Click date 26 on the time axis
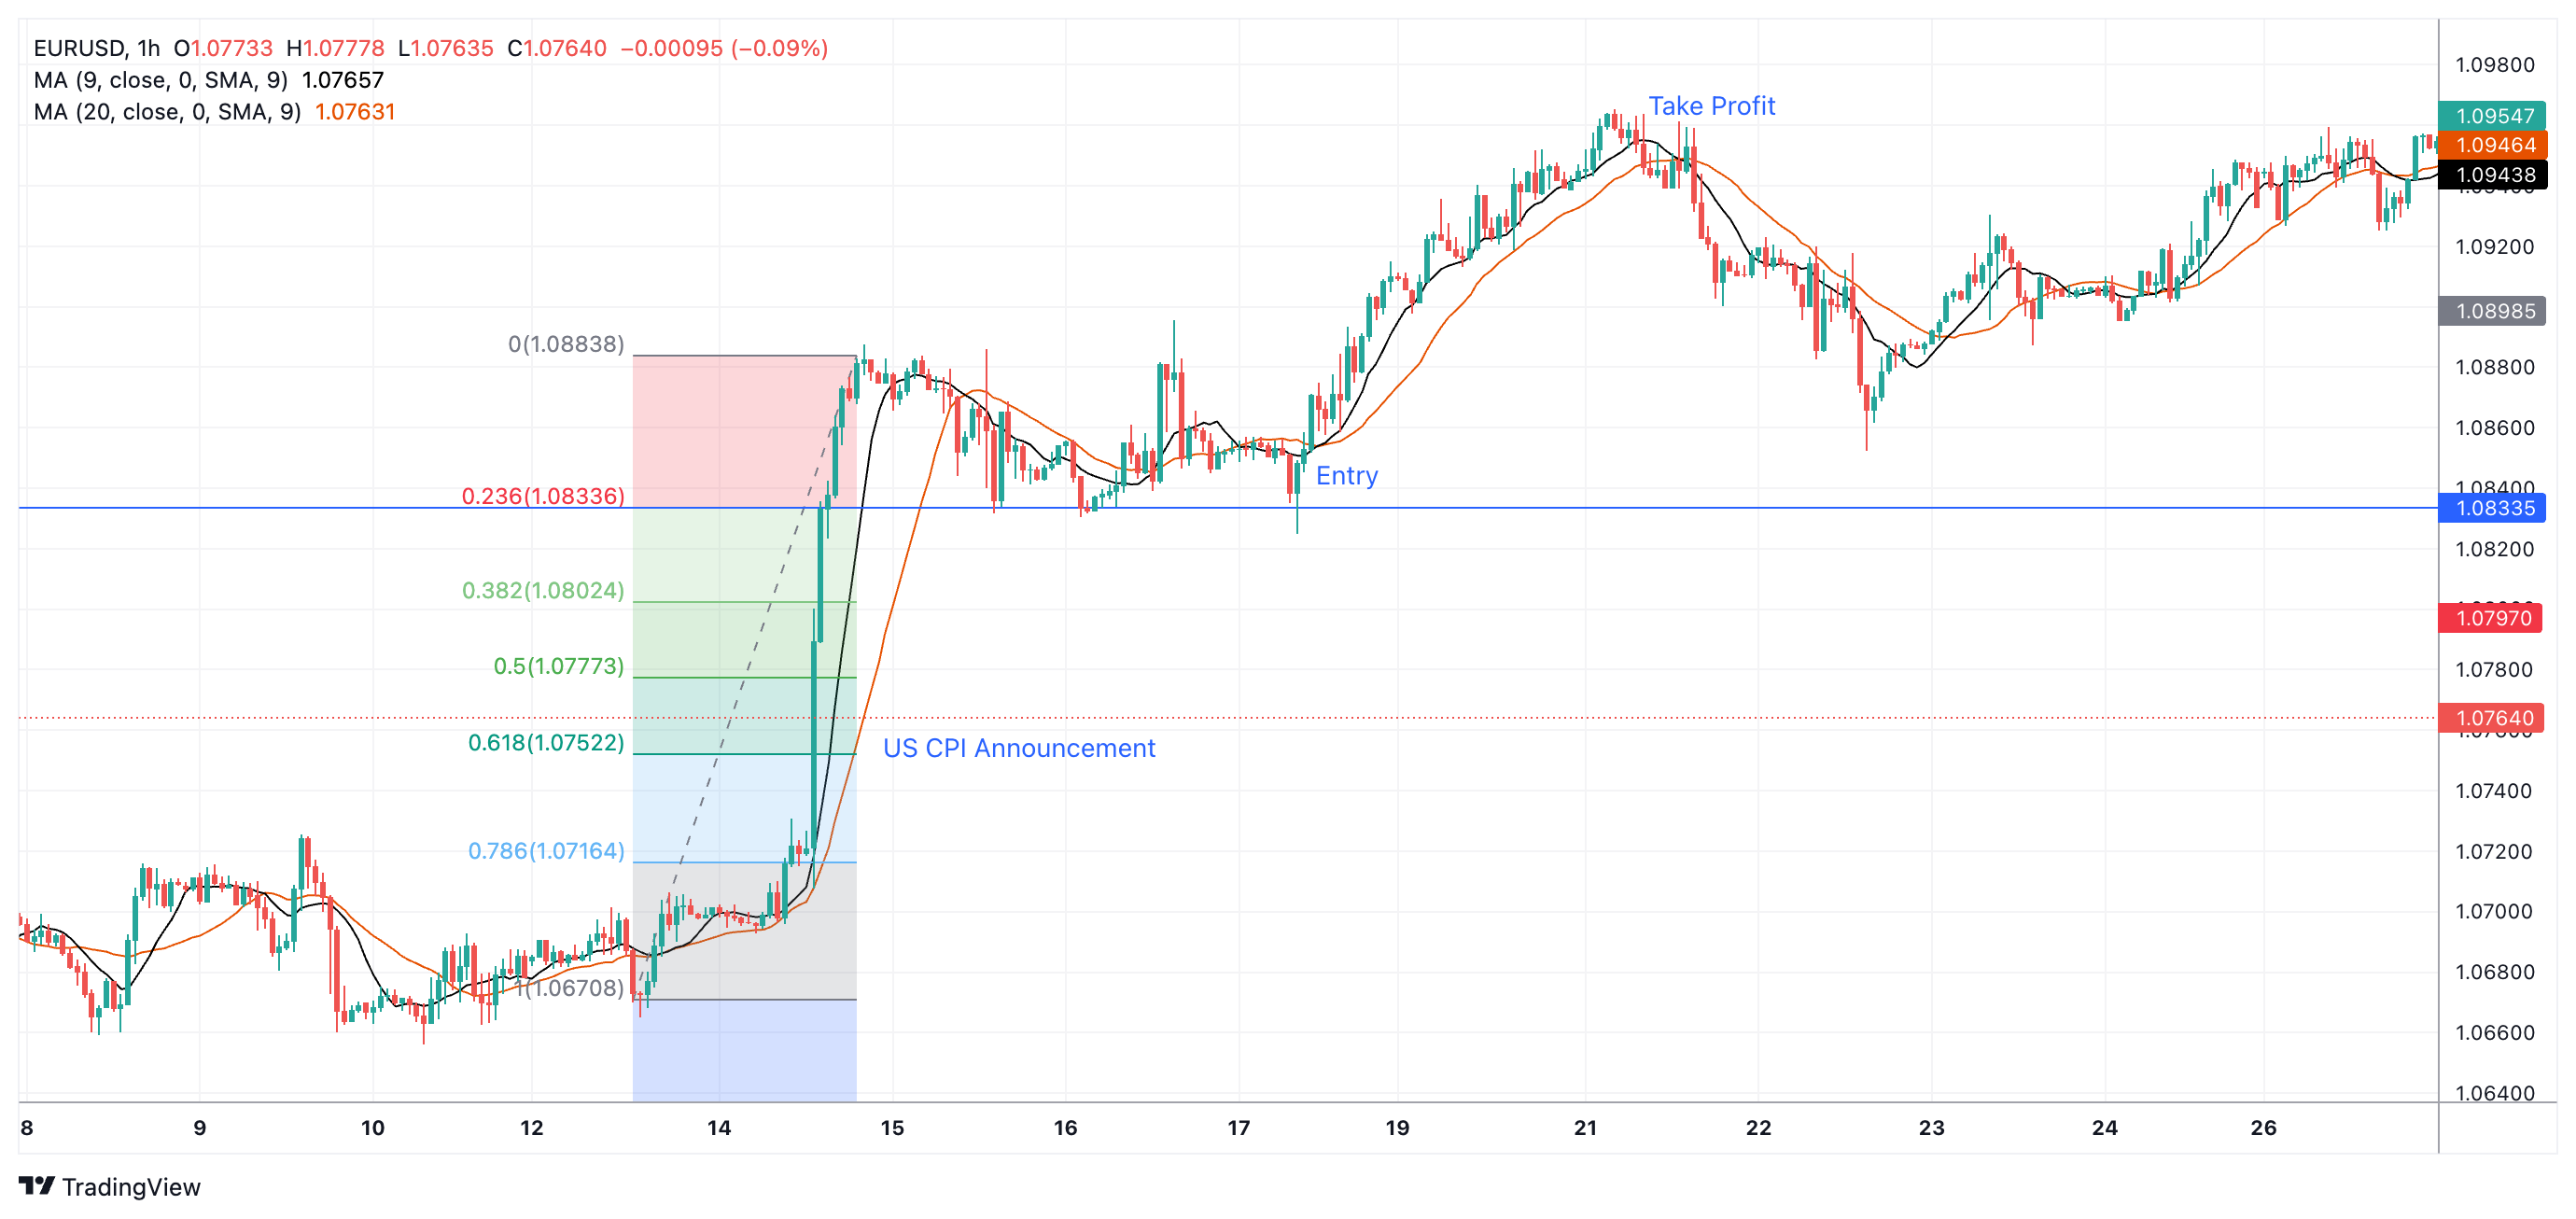Image resolution: width=2576 pixels, height=1219 pixels. click(2263, 1128)
